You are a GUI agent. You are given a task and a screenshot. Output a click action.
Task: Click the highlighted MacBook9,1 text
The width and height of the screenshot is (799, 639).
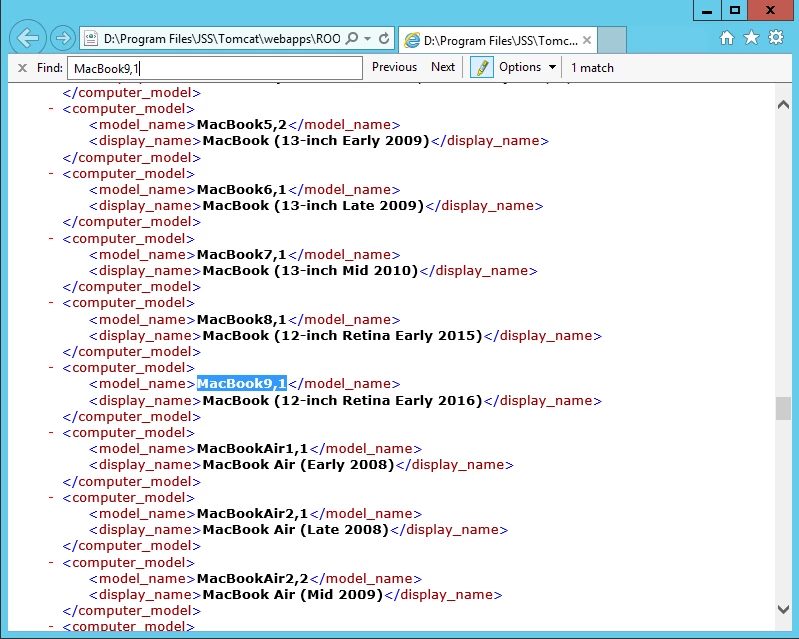point(242,384)
